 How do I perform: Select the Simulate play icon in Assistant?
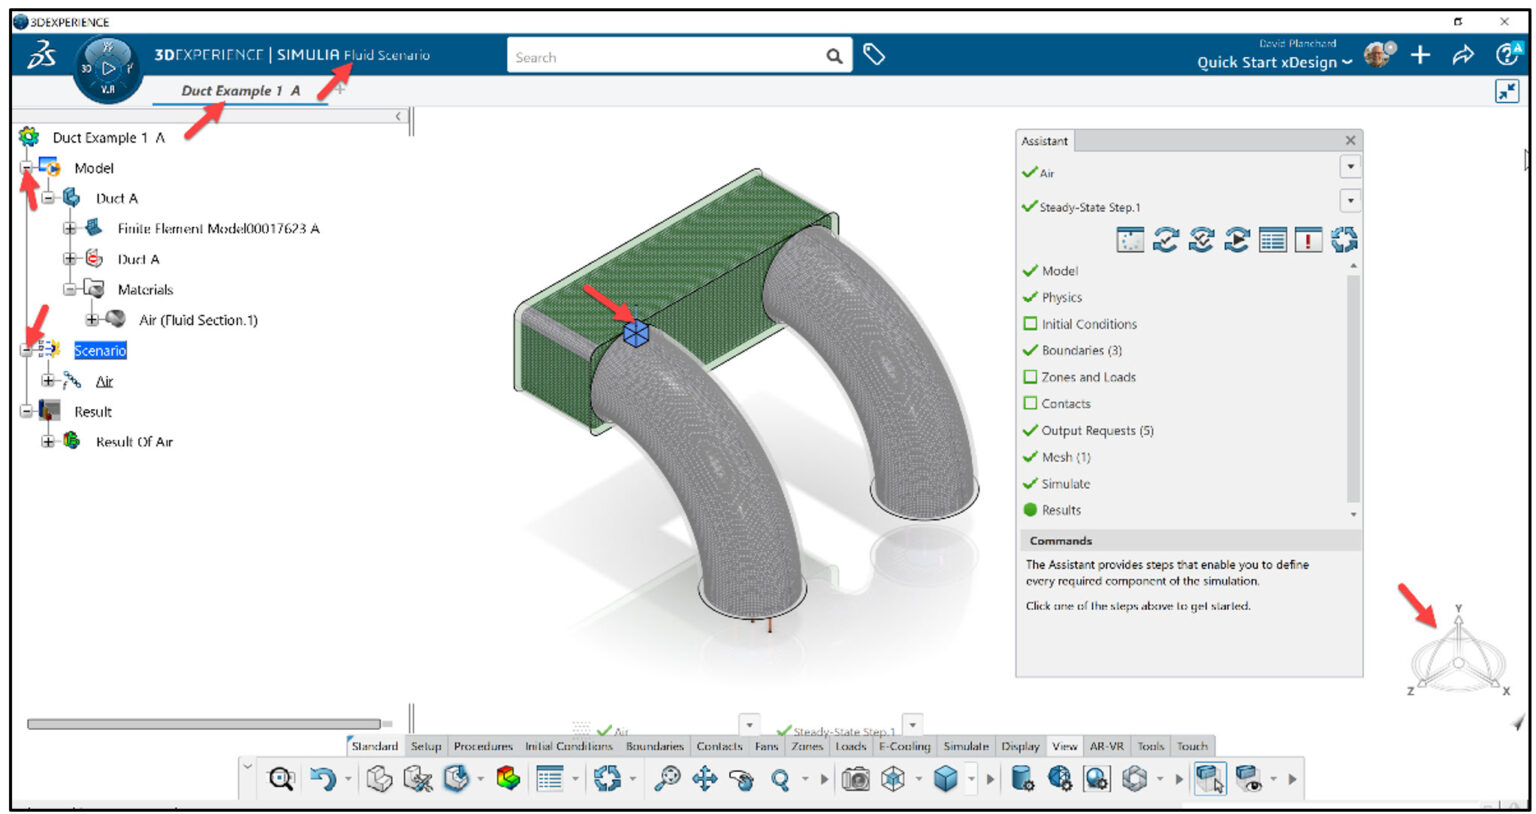click(1236, 240)
